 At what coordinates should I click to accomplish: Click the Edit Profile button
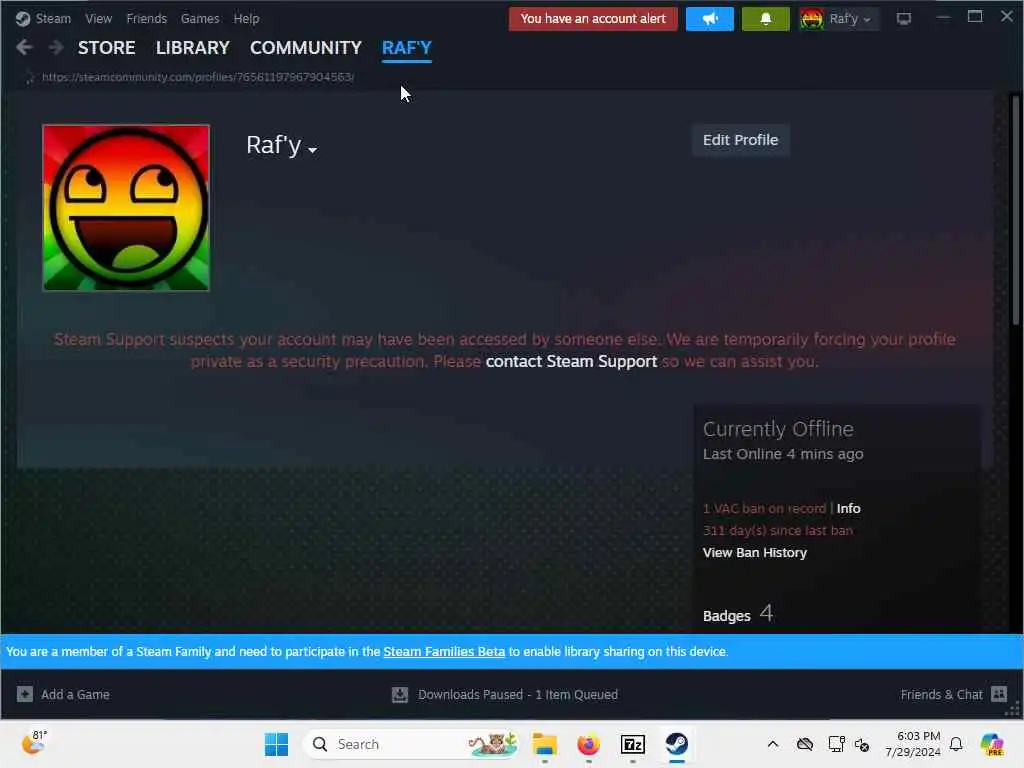(741, 140)
